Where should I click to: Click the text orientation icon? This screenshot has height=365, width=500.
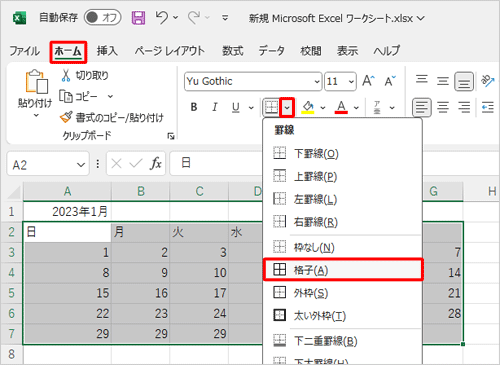[488, 81]
